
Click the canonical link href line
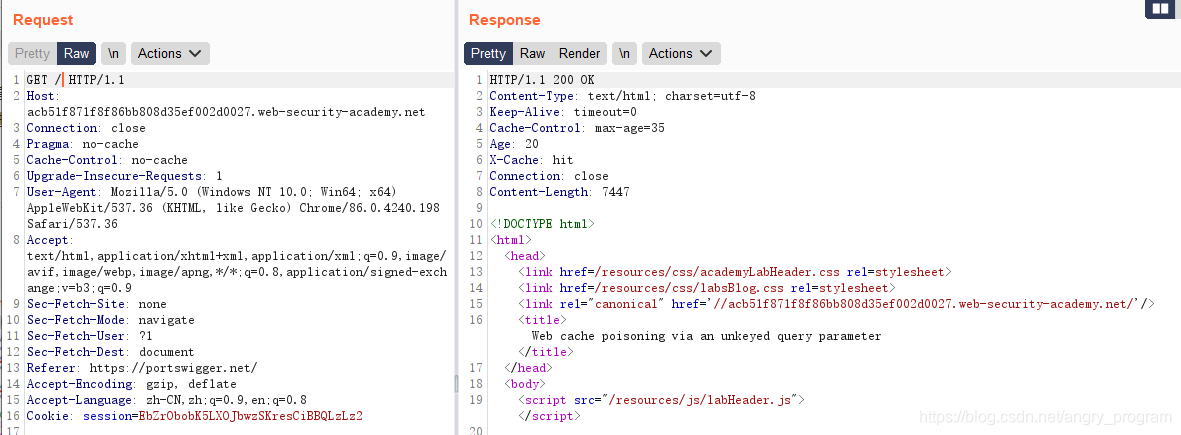[836, 304]
